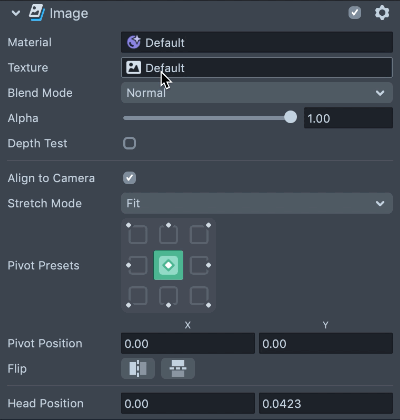Collapse the Image component section

point(16,13)
